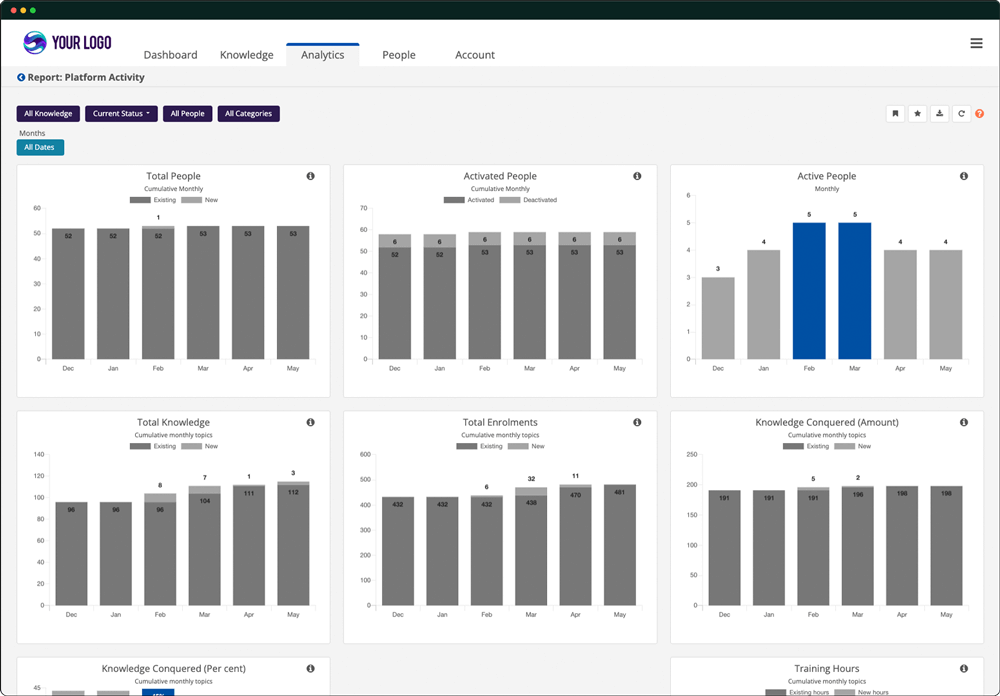Switch to the Dashboard tab
1000x696 pixels.
coord(170,55)
